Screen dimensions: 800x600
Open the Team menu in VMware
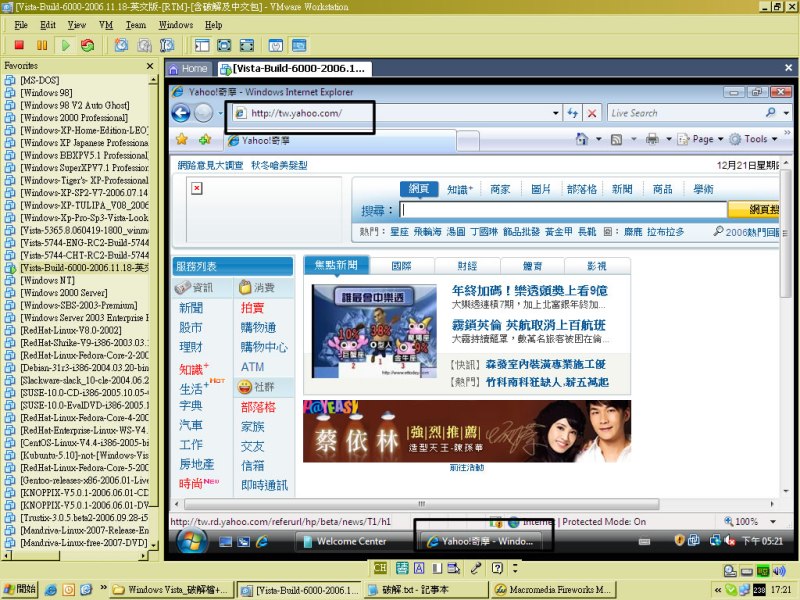(136, 25)
